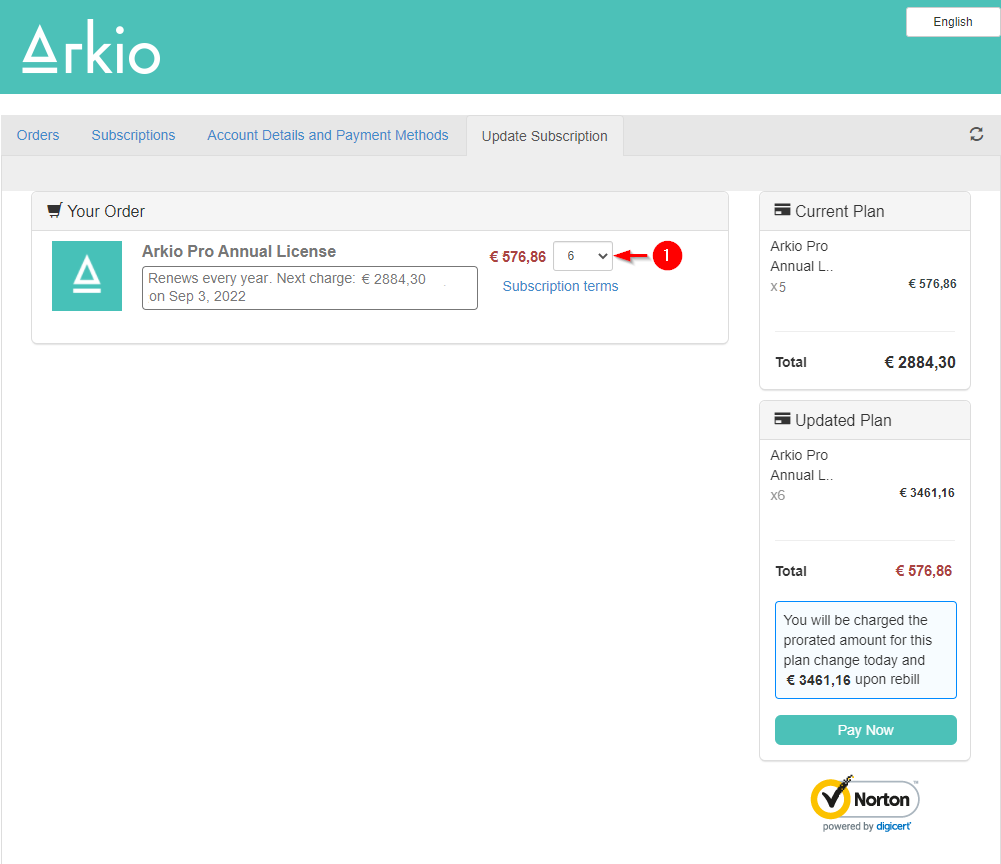This screenshot has height=864, width=1001.
Task: Click the Updated Plan total € 576,86
Action: click(924, 571)
